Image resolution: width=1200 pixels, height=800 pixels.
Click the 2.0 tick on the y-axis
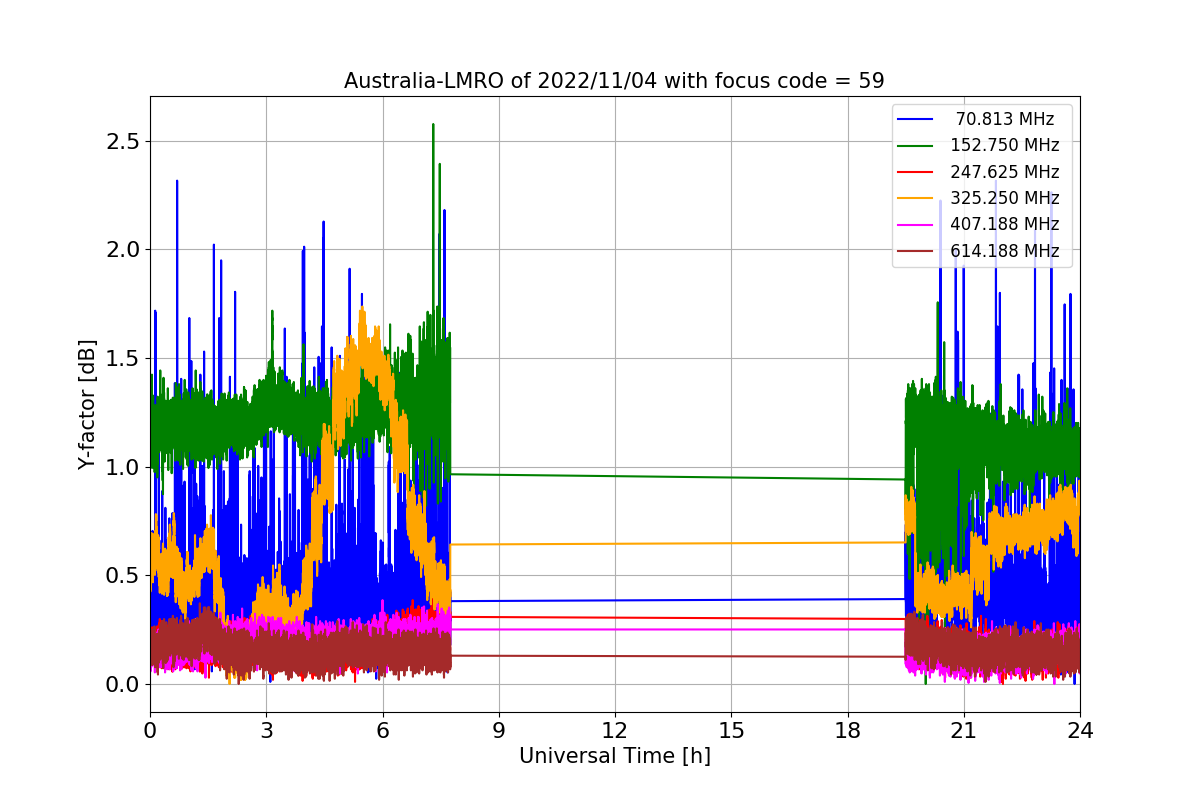pos(122,250)
